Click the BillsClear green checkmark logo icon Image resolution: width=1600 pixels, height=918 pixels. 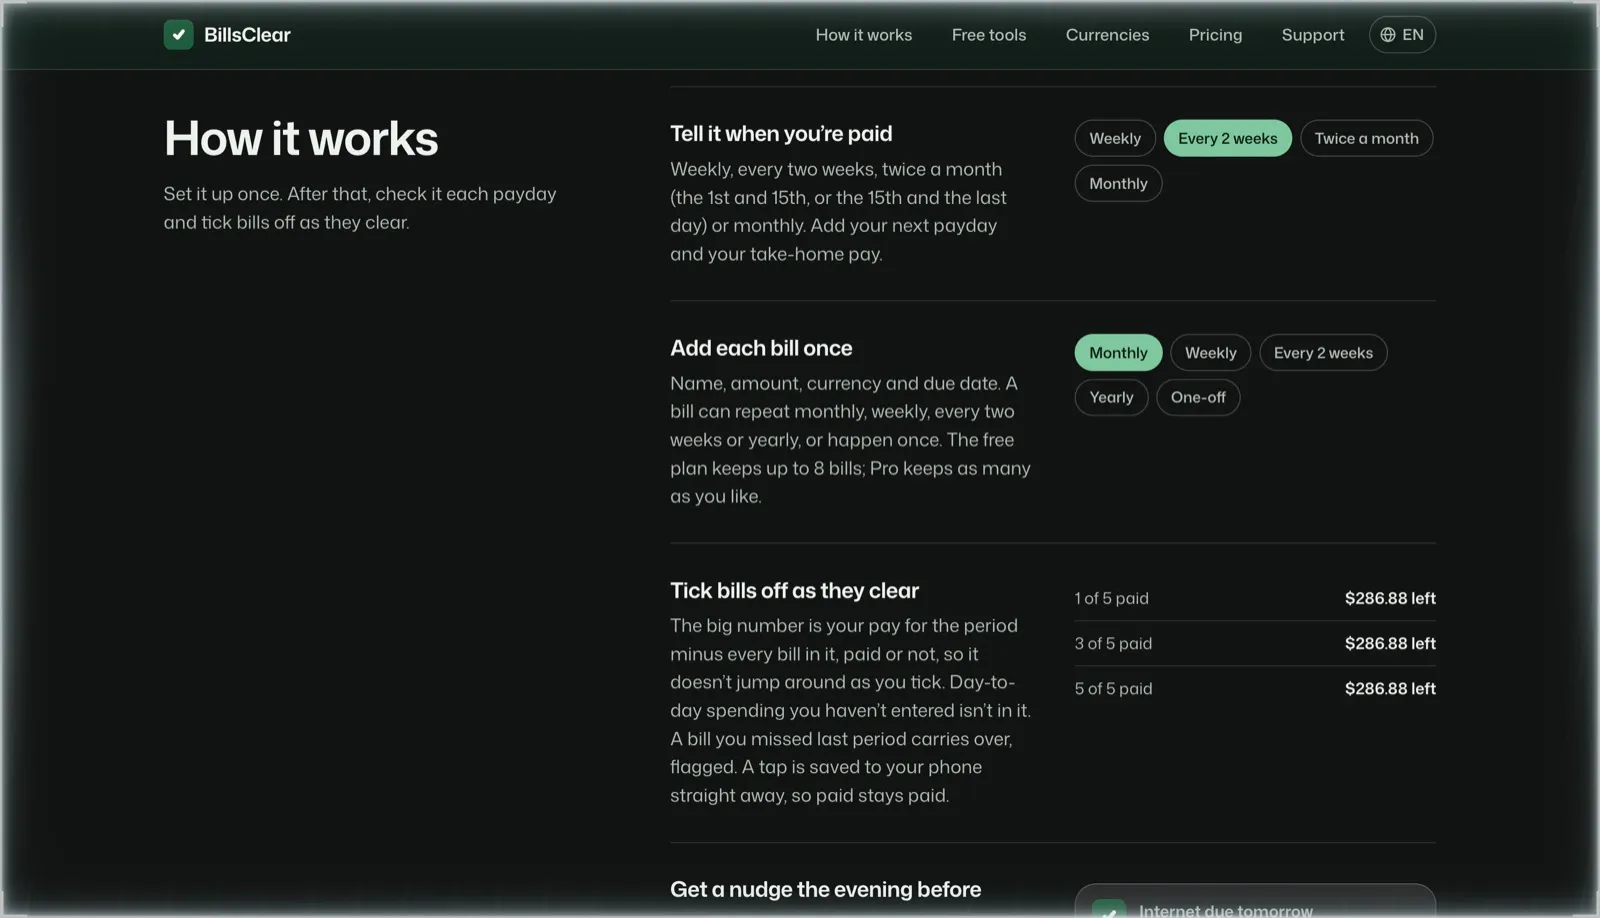click(x=178, y=35)
